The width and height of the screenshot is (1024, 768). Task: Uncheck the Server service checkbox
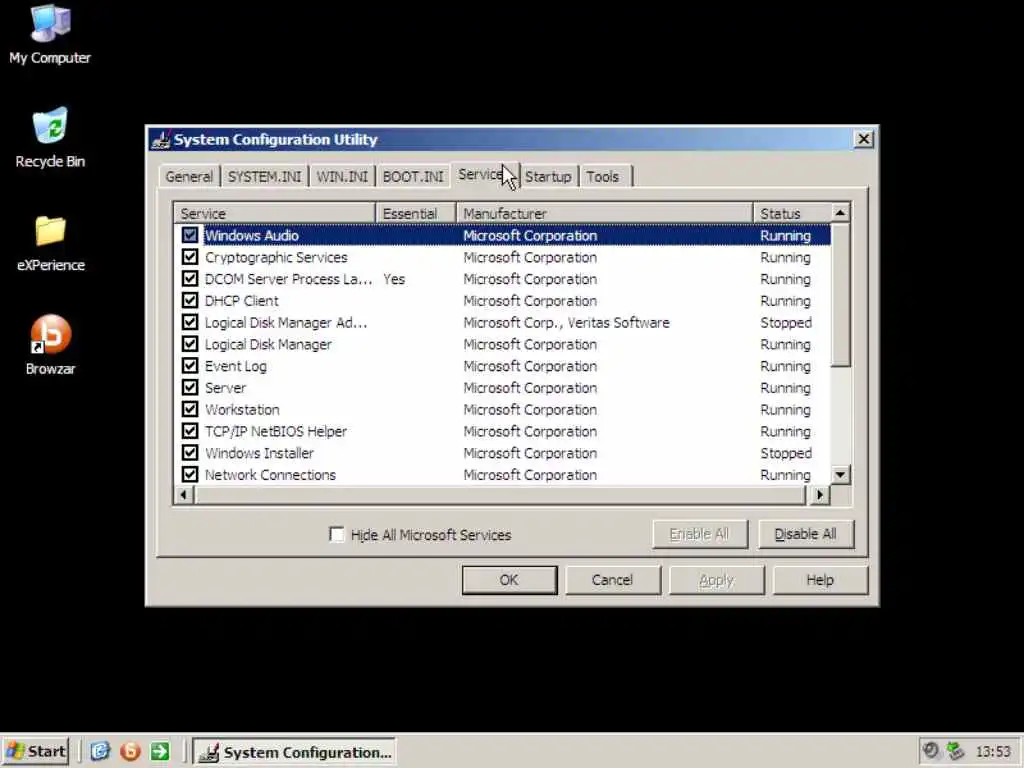click(x=190, y=387)
